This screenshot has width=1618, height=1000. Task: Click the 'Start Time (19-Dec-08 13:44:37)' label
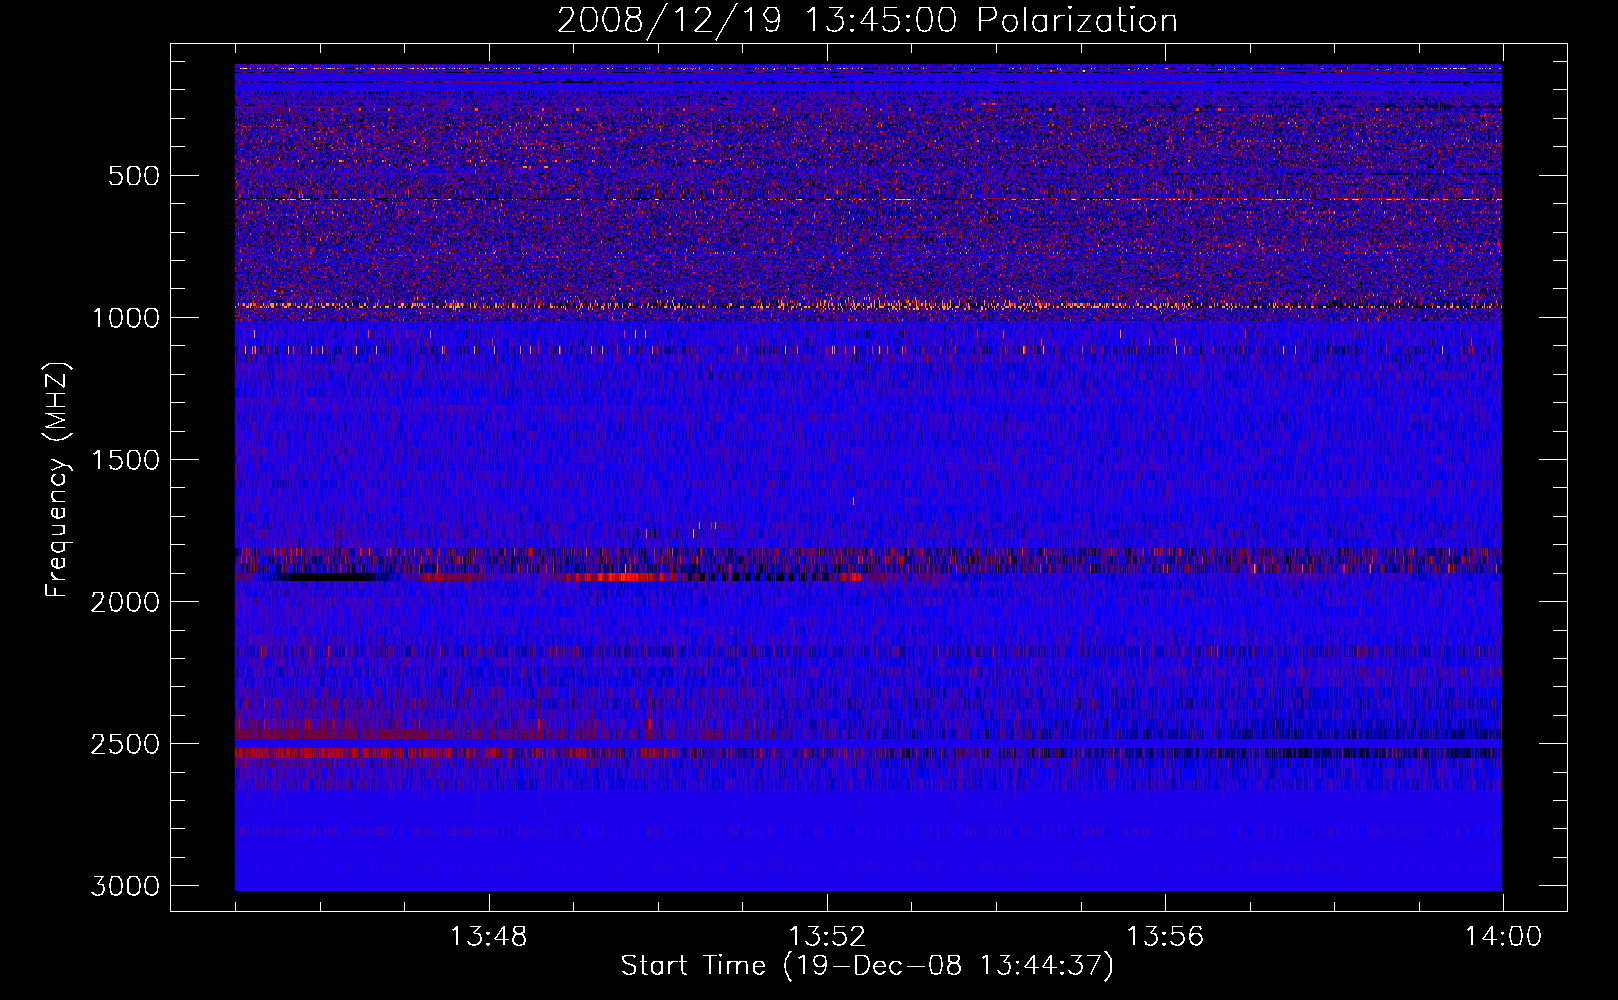pos(867,966)
